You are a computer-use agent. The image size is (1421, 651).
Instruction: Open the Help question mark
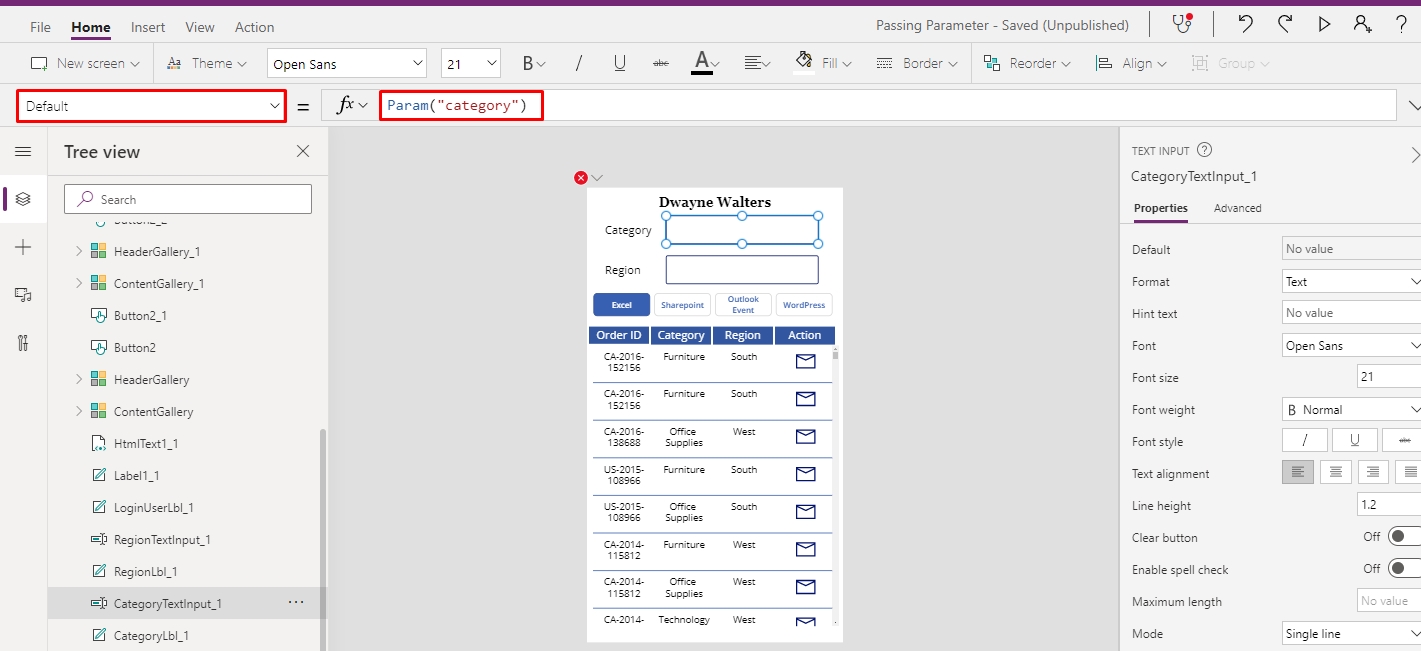(1402, 25)
